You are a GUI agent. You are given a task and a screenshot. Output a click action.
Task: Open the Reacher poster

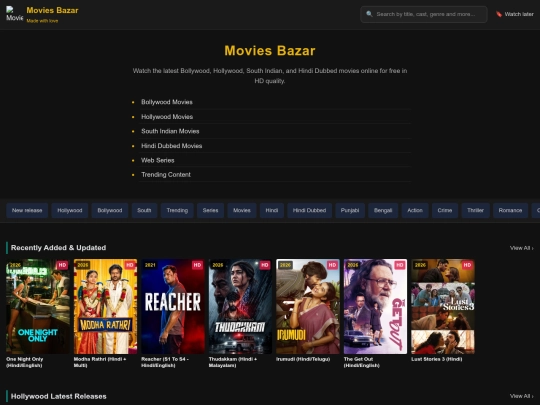click(x=173, y=307)
